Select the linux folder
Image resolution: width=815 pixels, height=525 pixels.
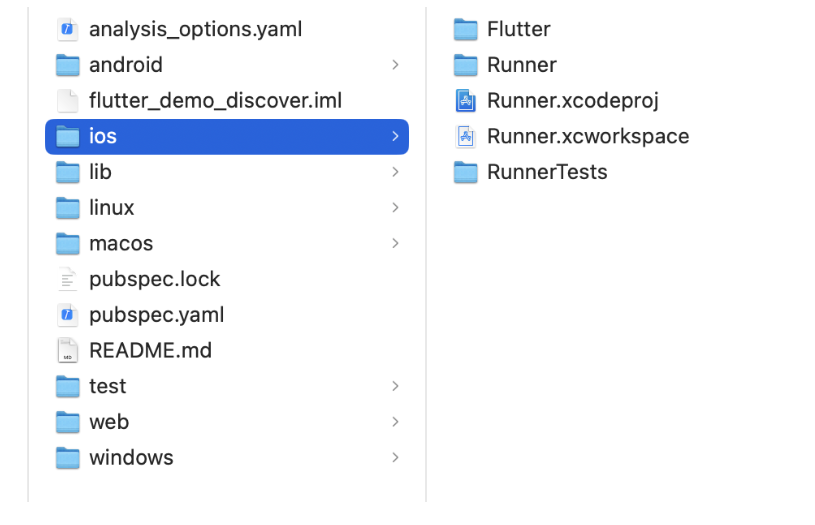pos(111,208)
